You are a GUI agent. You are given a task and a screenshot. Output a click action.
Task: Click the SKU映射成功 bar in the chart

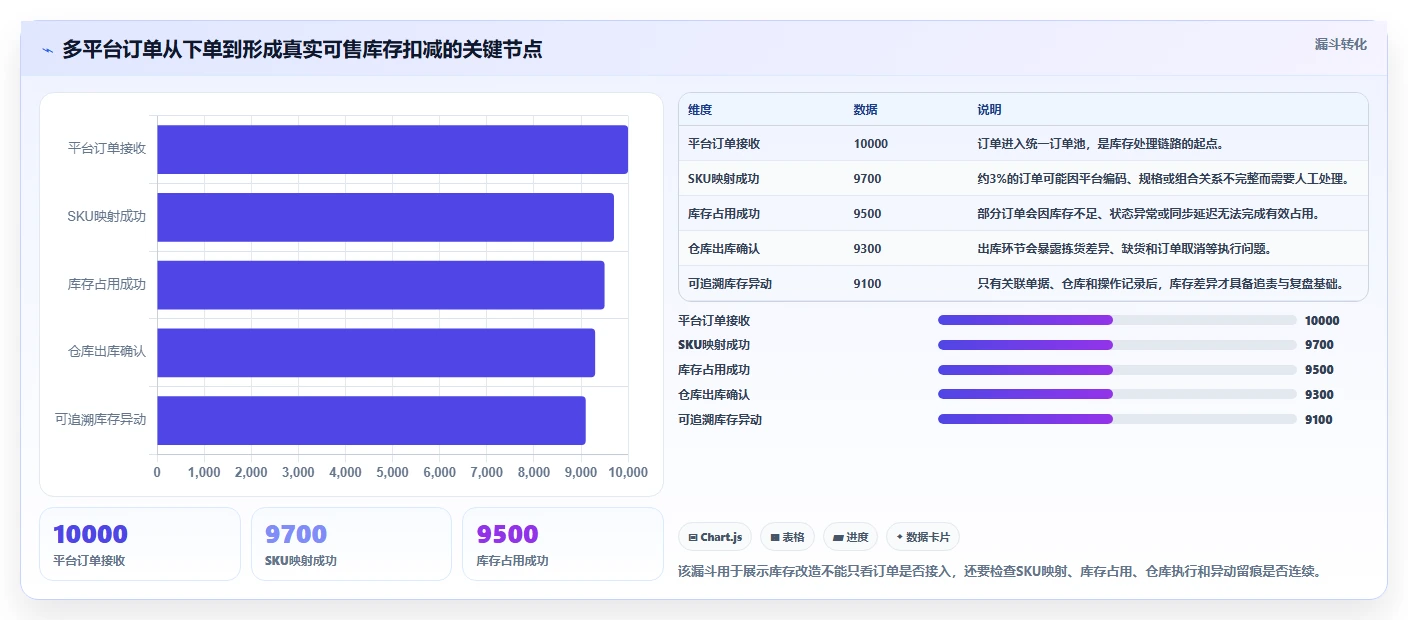pyautogui.click(x=385, y=217)
